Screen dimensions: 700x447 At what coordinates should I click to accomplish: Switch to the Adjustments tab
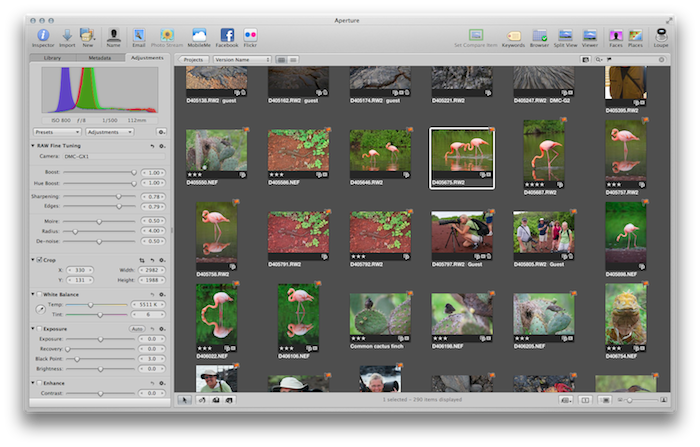[x=147, y=58]
